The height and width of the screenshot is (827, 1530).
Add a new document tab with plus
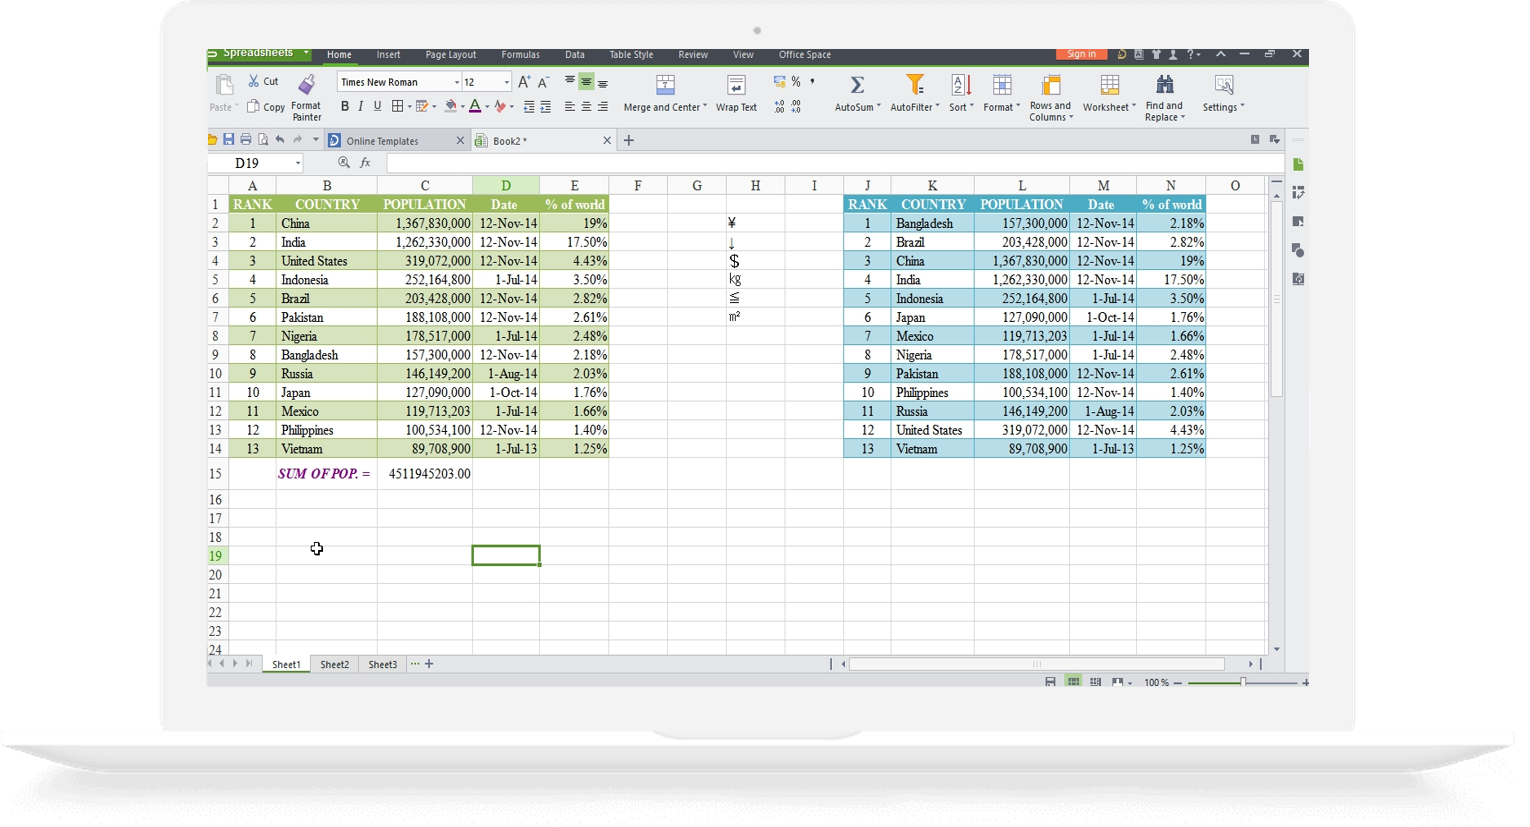pyautogui.click(x=629, y=141)
